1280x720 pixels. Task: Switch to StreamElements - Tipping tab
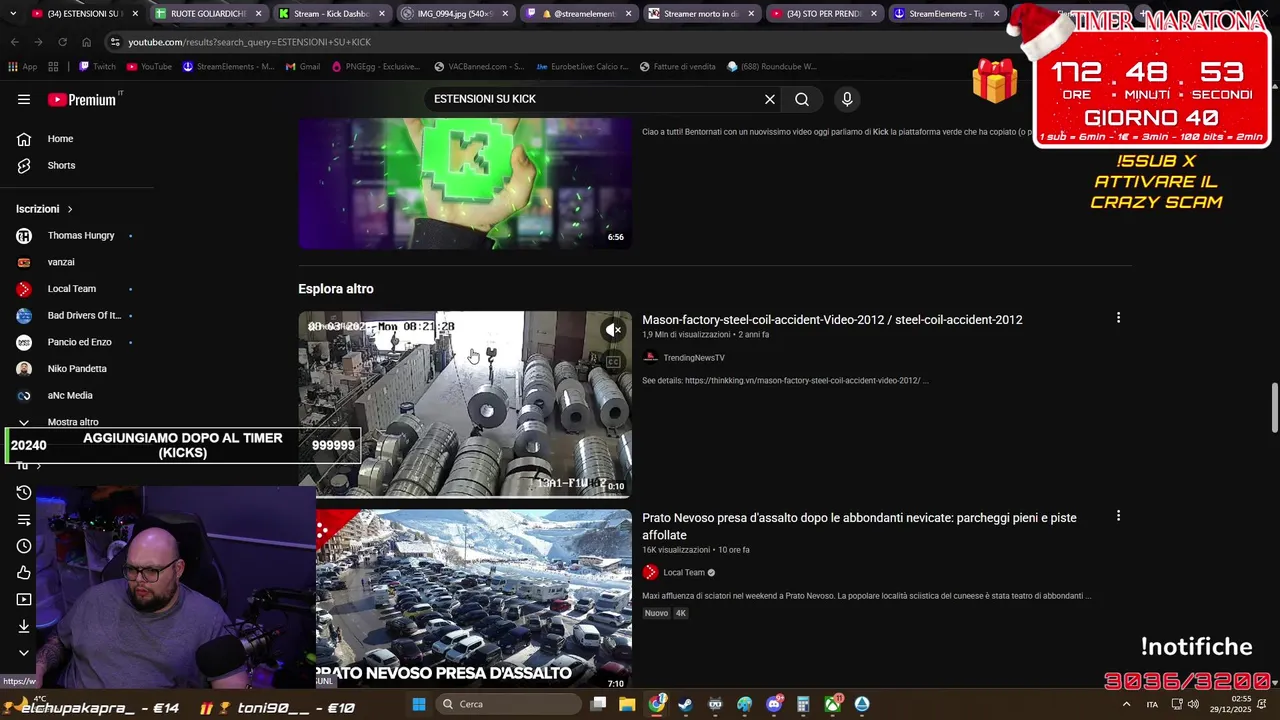point(946,14)
